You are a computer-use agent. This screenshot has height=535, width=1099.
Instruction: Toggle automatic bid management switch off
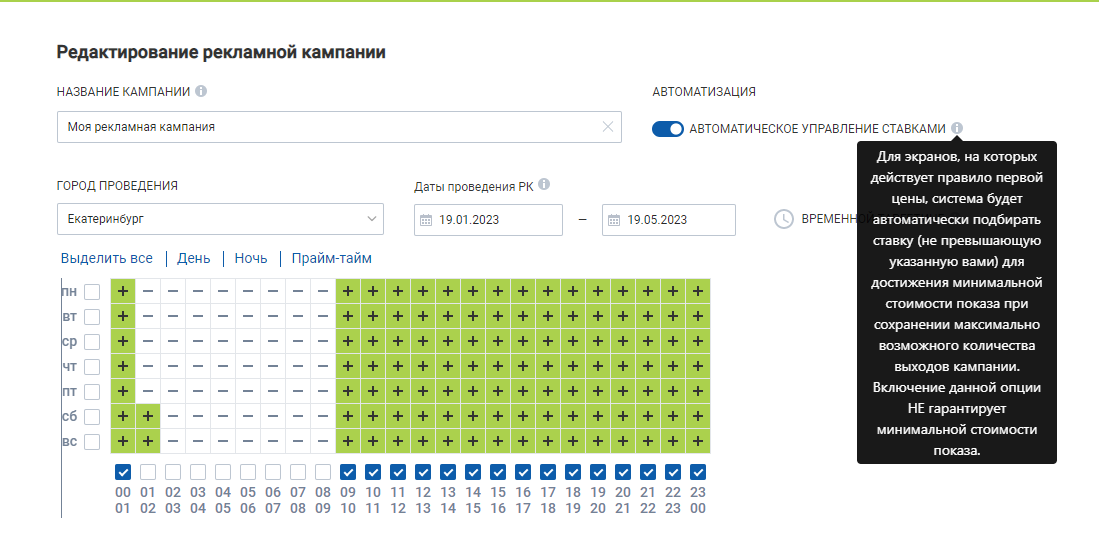668,129
